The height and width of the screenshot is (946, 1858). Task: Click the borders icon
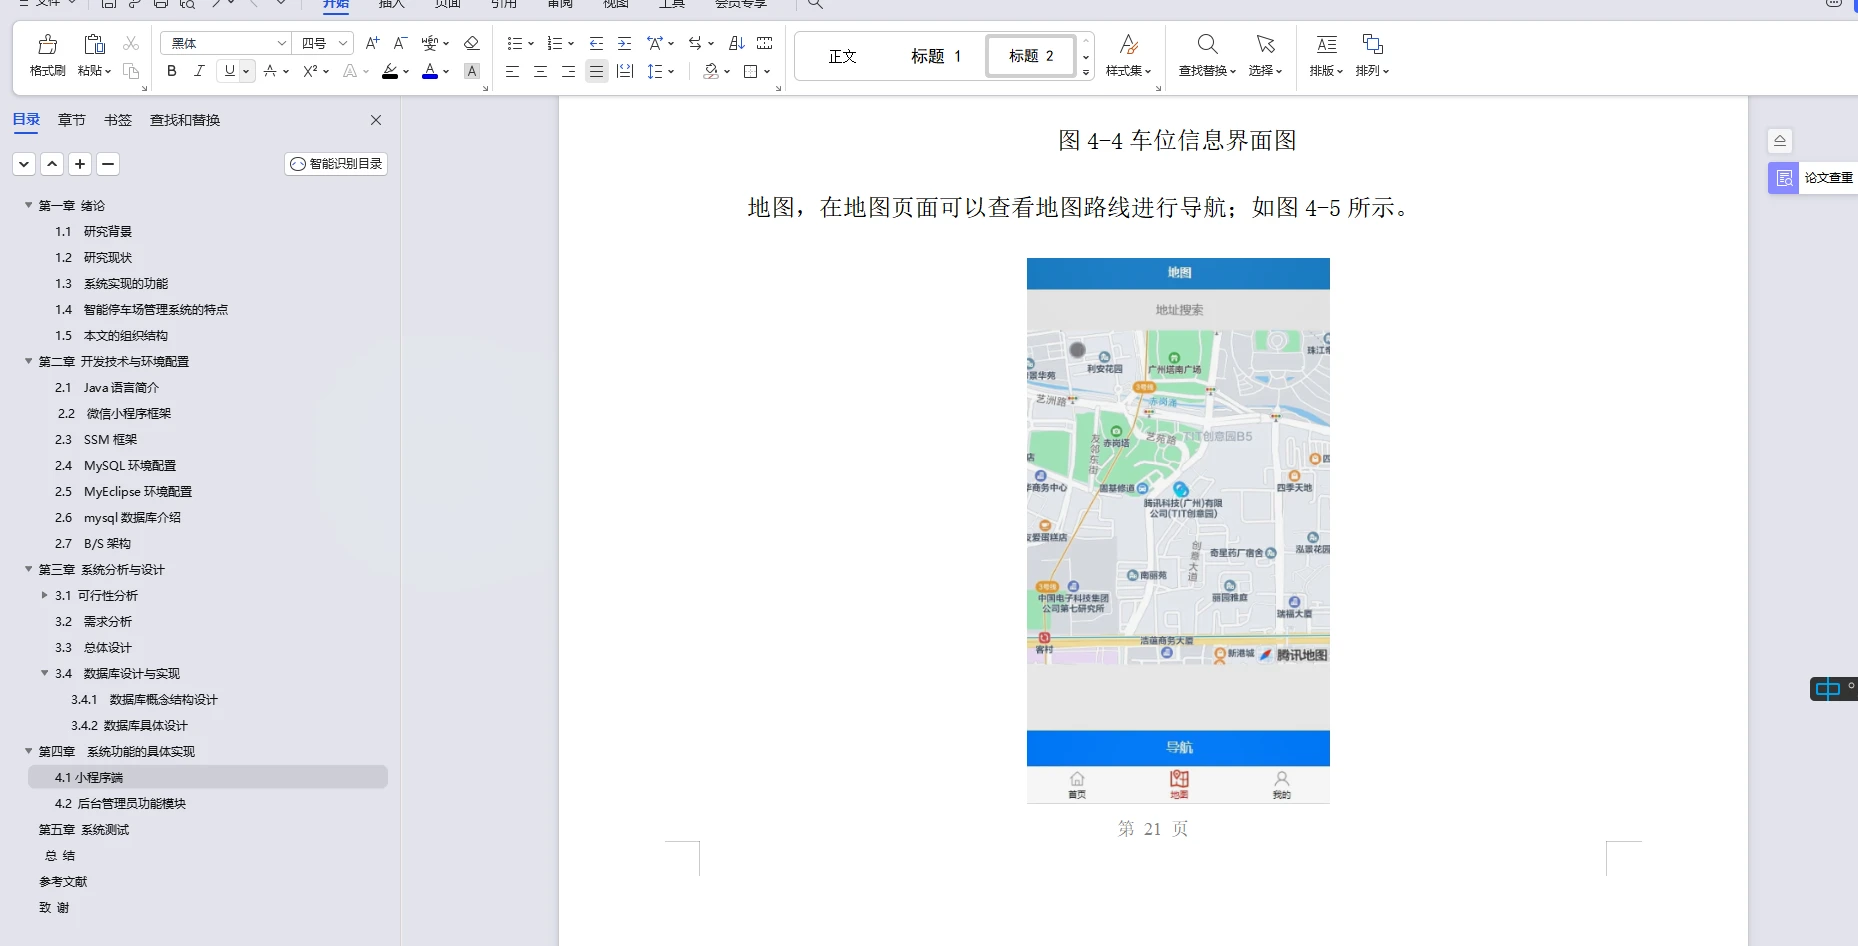pyautogui.click(x=751, y=71)
